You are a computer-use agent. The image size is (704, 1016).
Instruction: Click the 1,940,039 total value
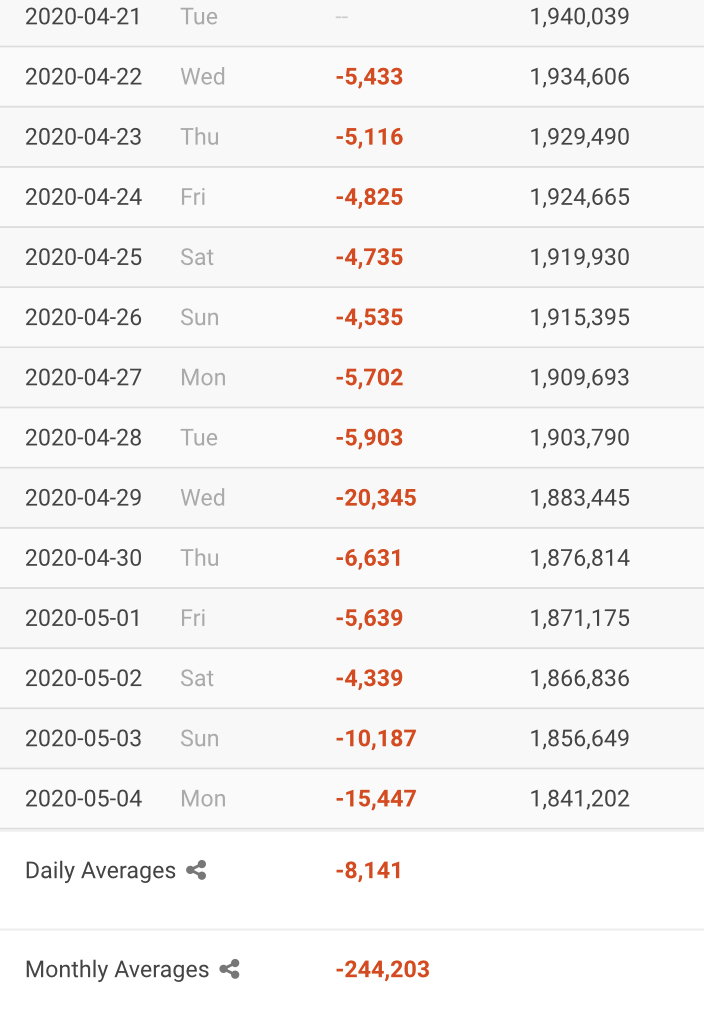click(x=580, y=17)
